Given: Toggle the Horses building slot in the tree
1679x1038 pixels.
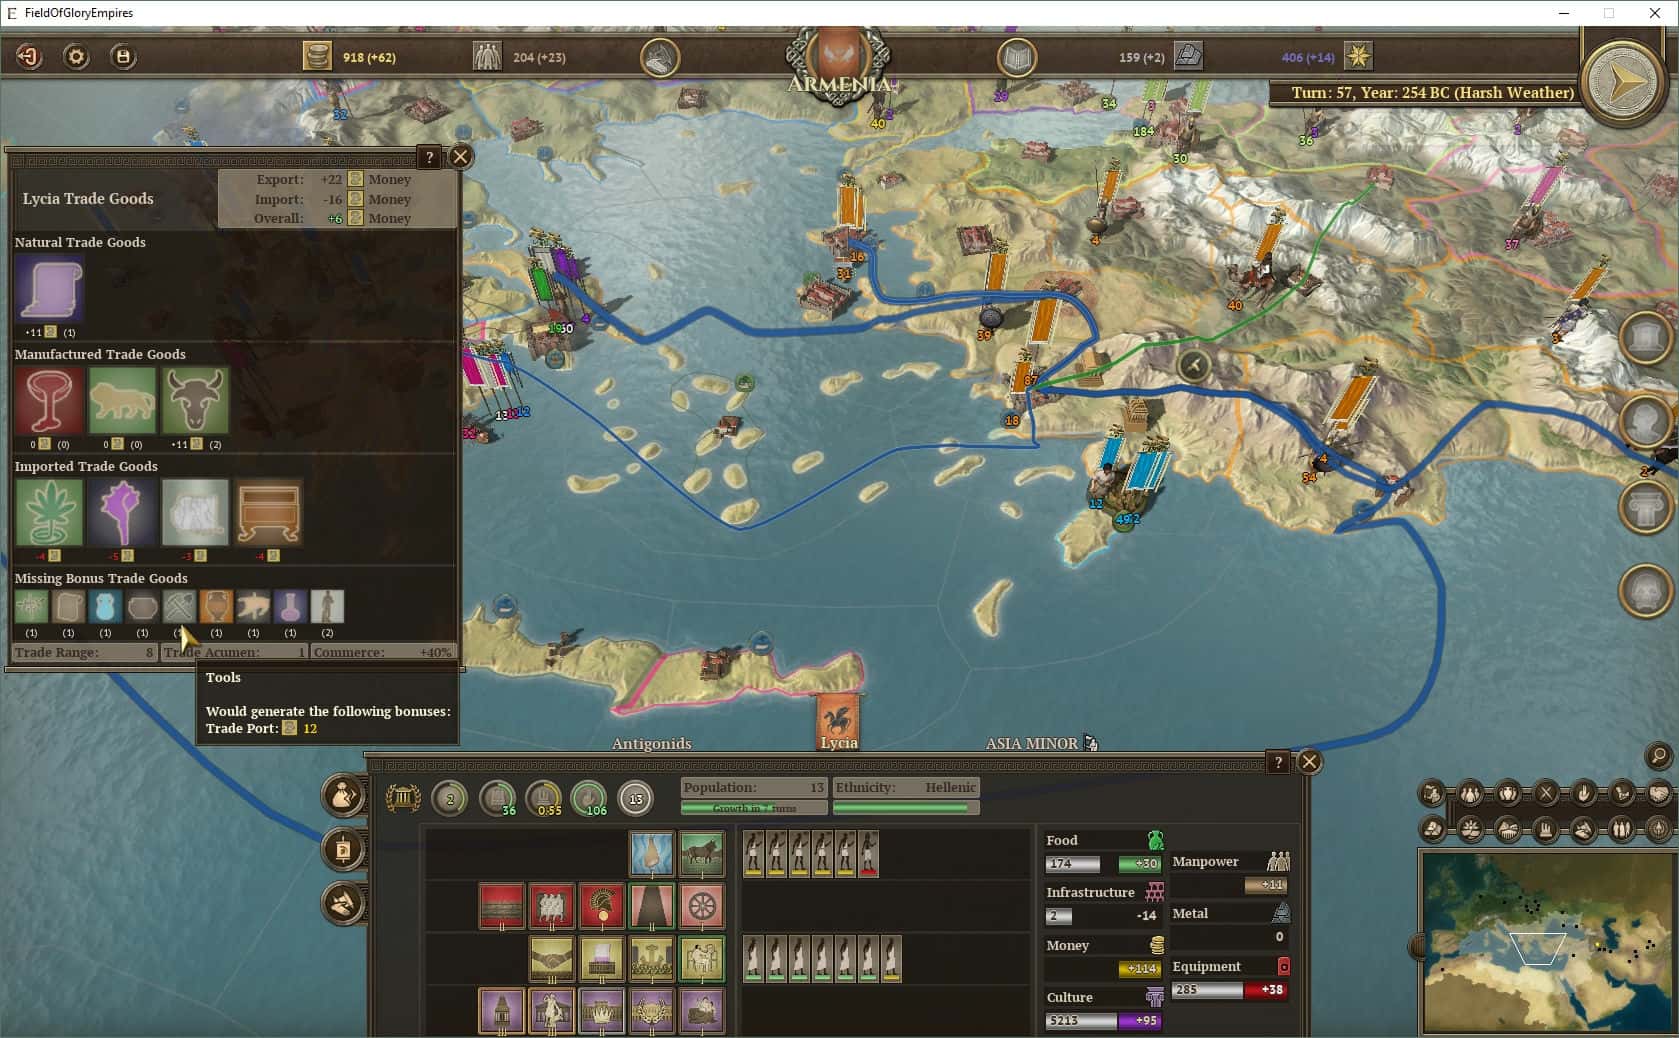Looking at the screenshot, I should pos(703,853).
